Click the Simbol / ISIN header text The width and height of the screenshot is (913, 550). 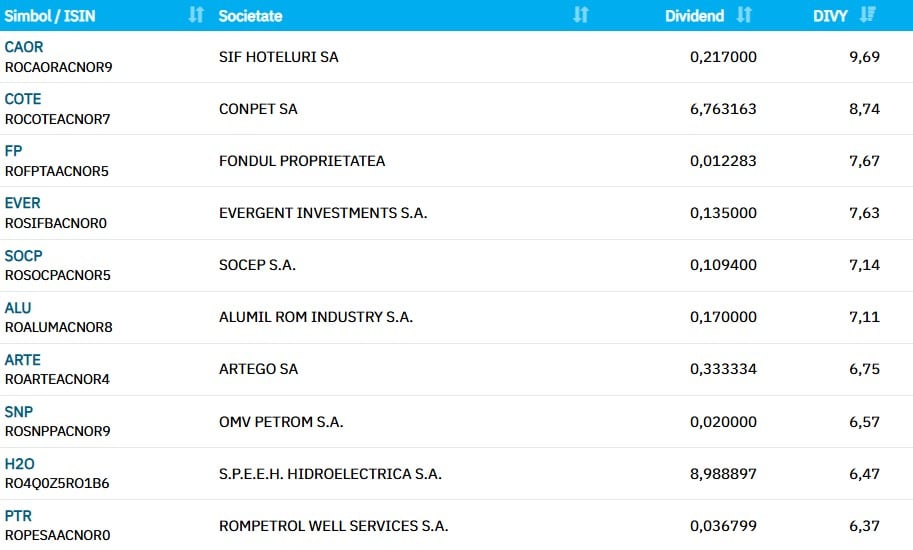point(52,16)
